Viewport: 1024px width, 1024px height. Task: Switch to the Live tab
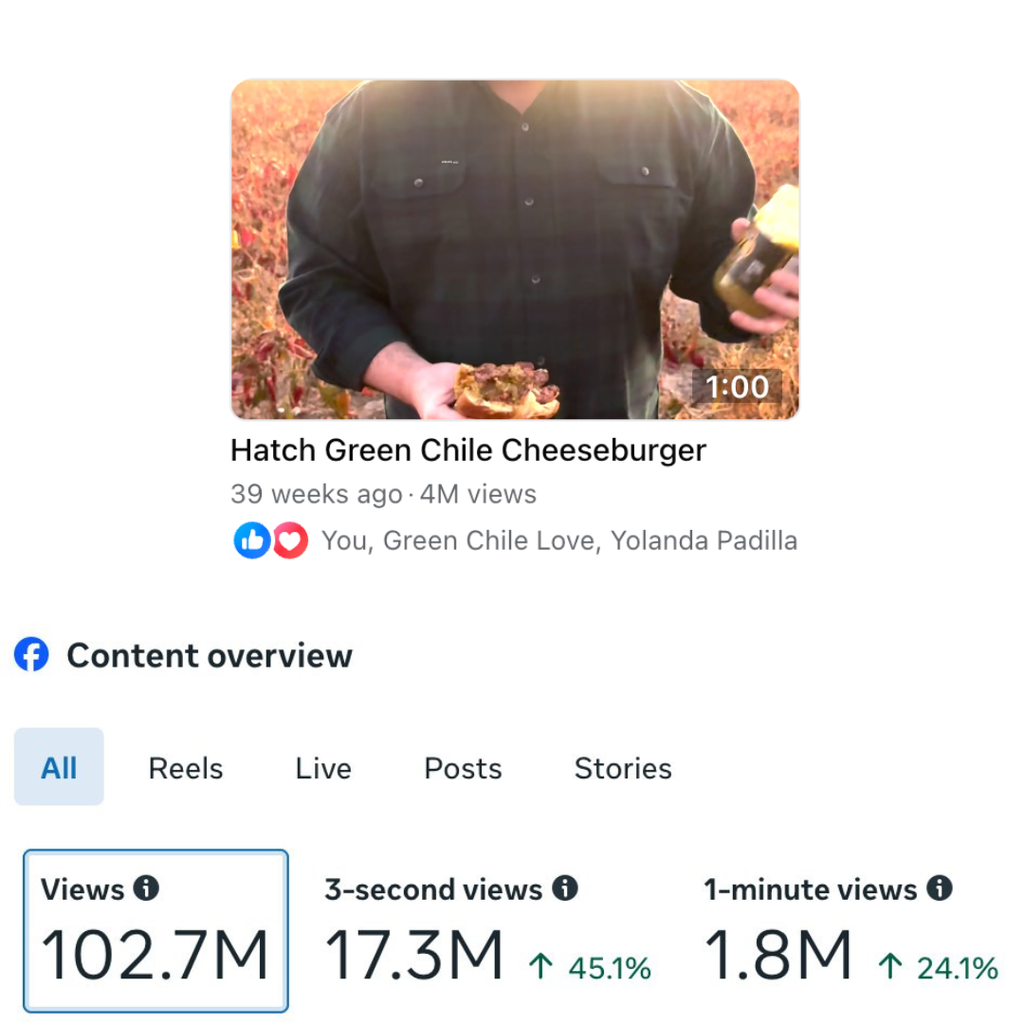323,768
